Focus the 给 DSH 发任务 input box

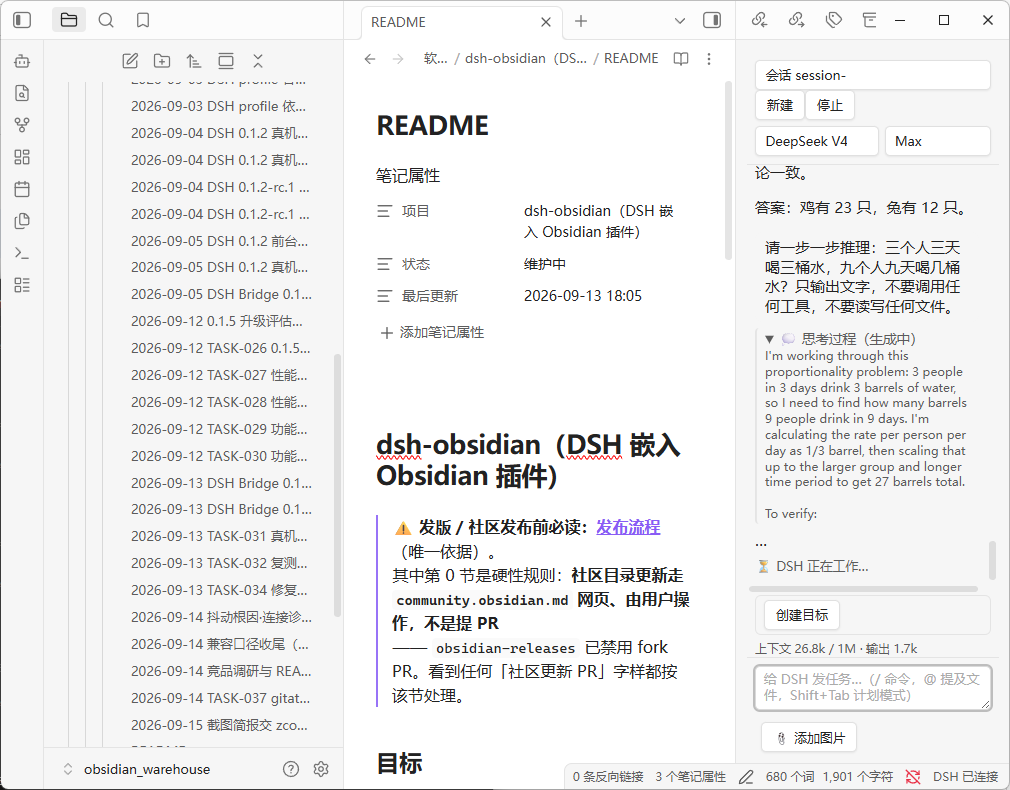(873, 688)
